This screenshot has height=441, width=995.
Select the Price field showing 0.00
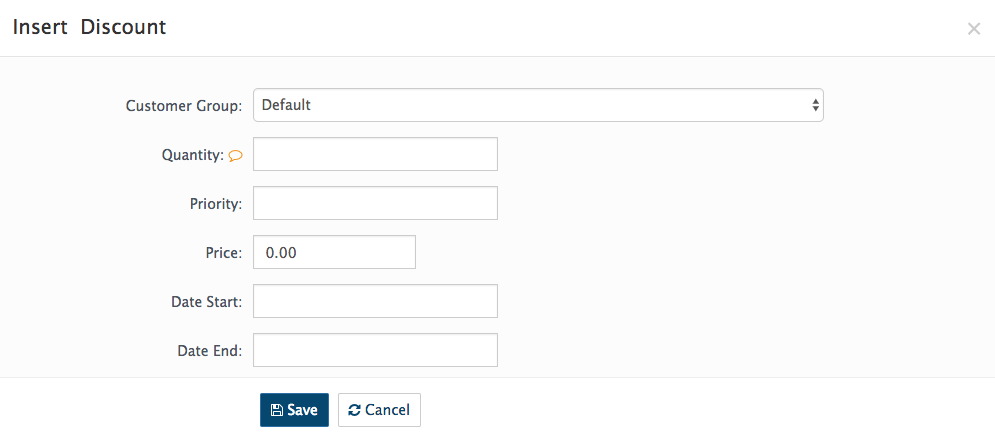point(334,252)
